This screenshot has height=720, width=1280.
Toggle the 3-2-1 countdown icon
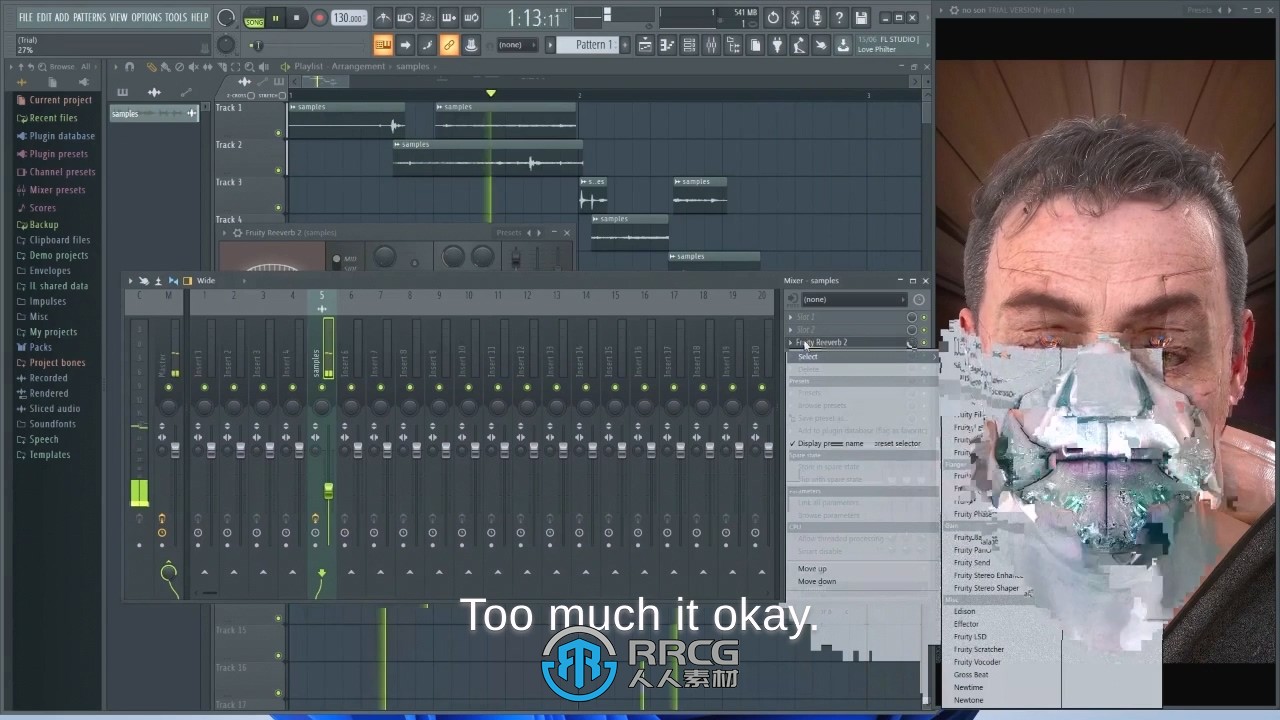click(427, 18)
